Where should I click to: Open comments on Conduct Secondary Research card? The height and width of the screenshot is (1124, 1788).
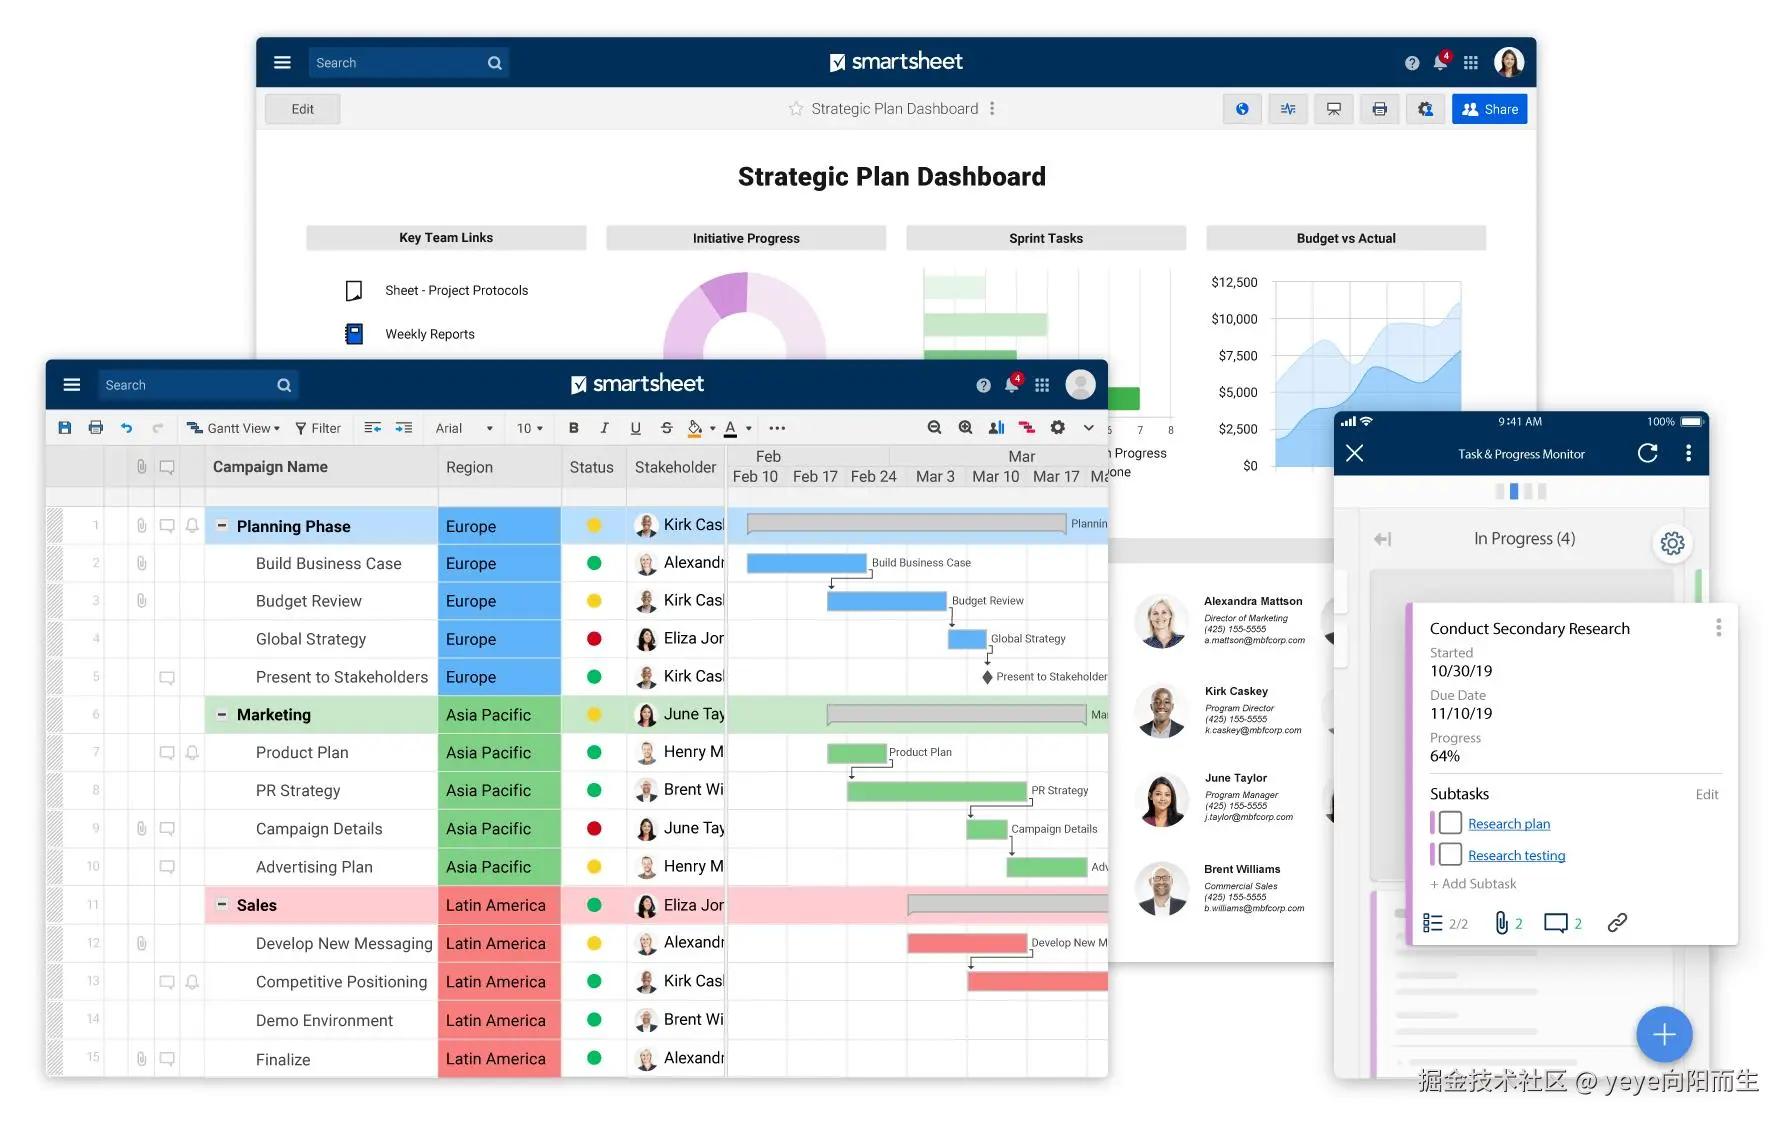point(1563,923)
